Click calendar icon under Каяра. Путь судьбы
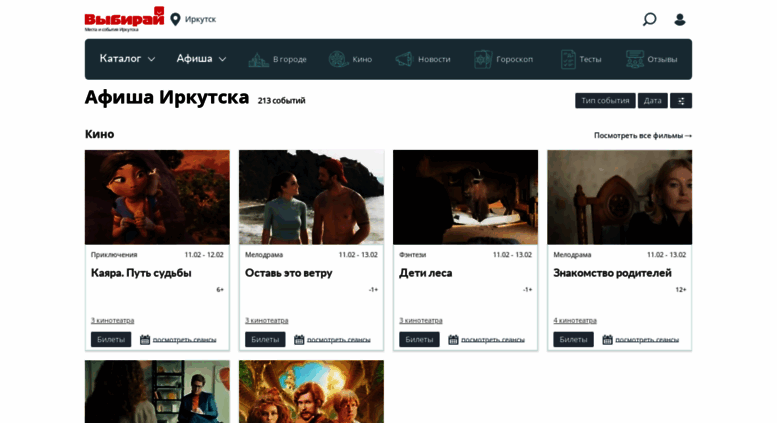Image resolution: width=777 pixels, height=423 pixels. (145, 340)
